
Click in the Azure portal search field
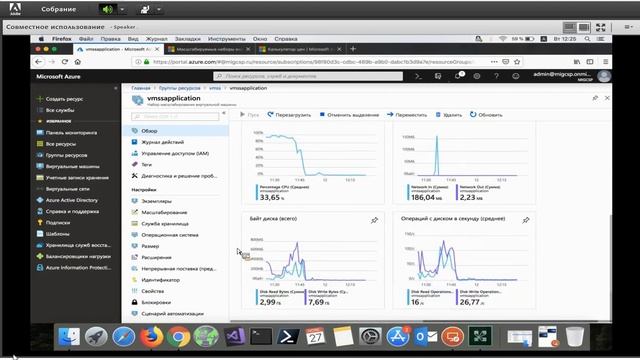[x=308, y=76]
